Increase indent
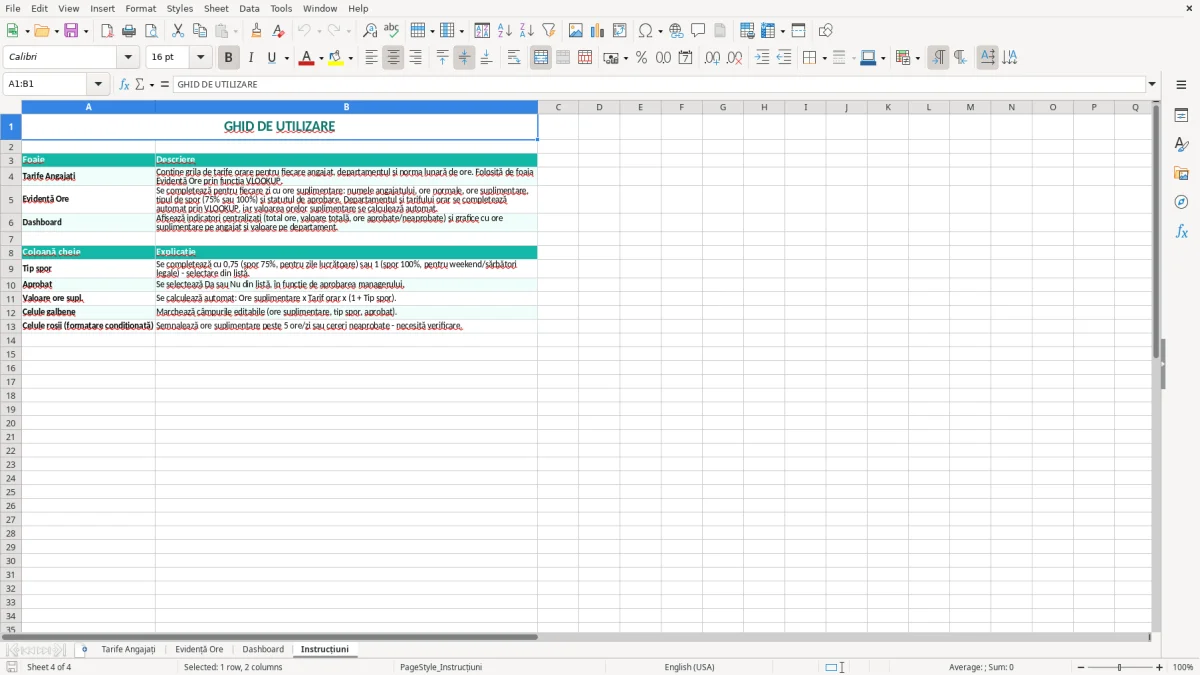Image resolution: width=1200 pixels, height=675 pixels. (762, 58)
